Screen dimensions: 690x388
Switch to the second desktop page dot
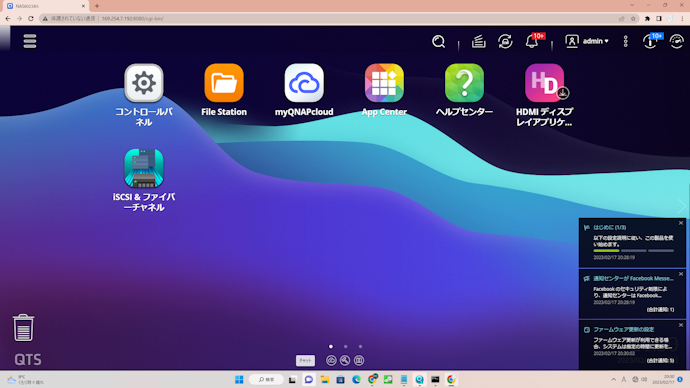345,347
